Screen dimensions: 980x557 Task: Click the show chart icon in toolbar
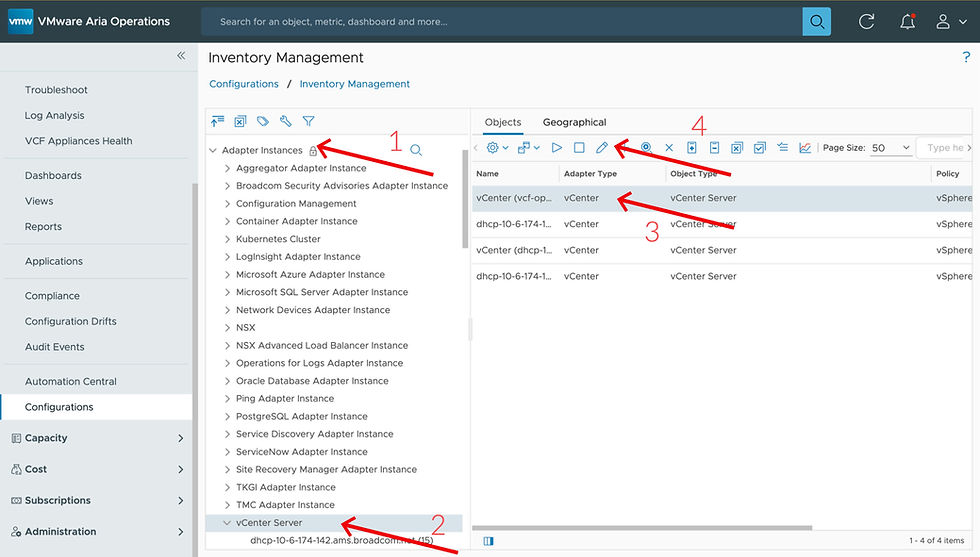tap(805, 148)
